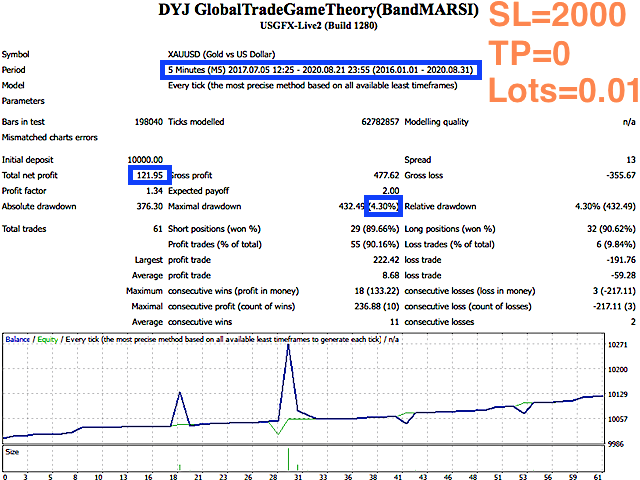Screen dimensions: 640x480
Task: Click the 10271 y-axis label
Action: coord(618,345)
